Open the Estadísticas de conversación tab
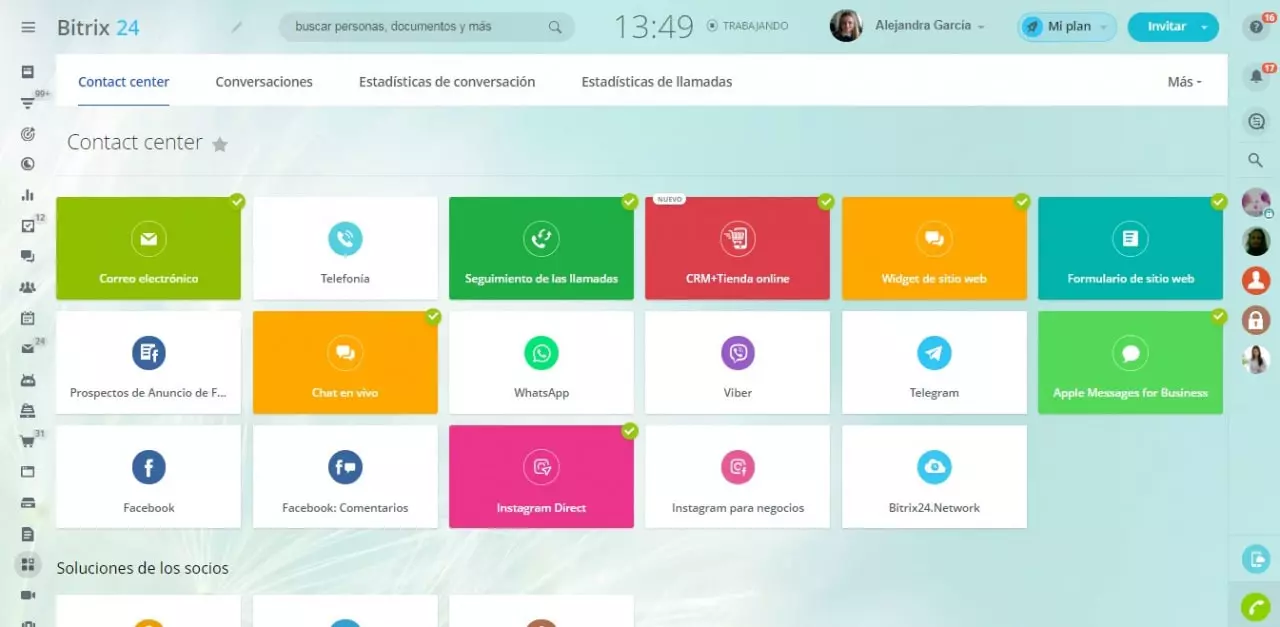Image resolution: width=1280 pixels, height=627 pixels. 447,82
